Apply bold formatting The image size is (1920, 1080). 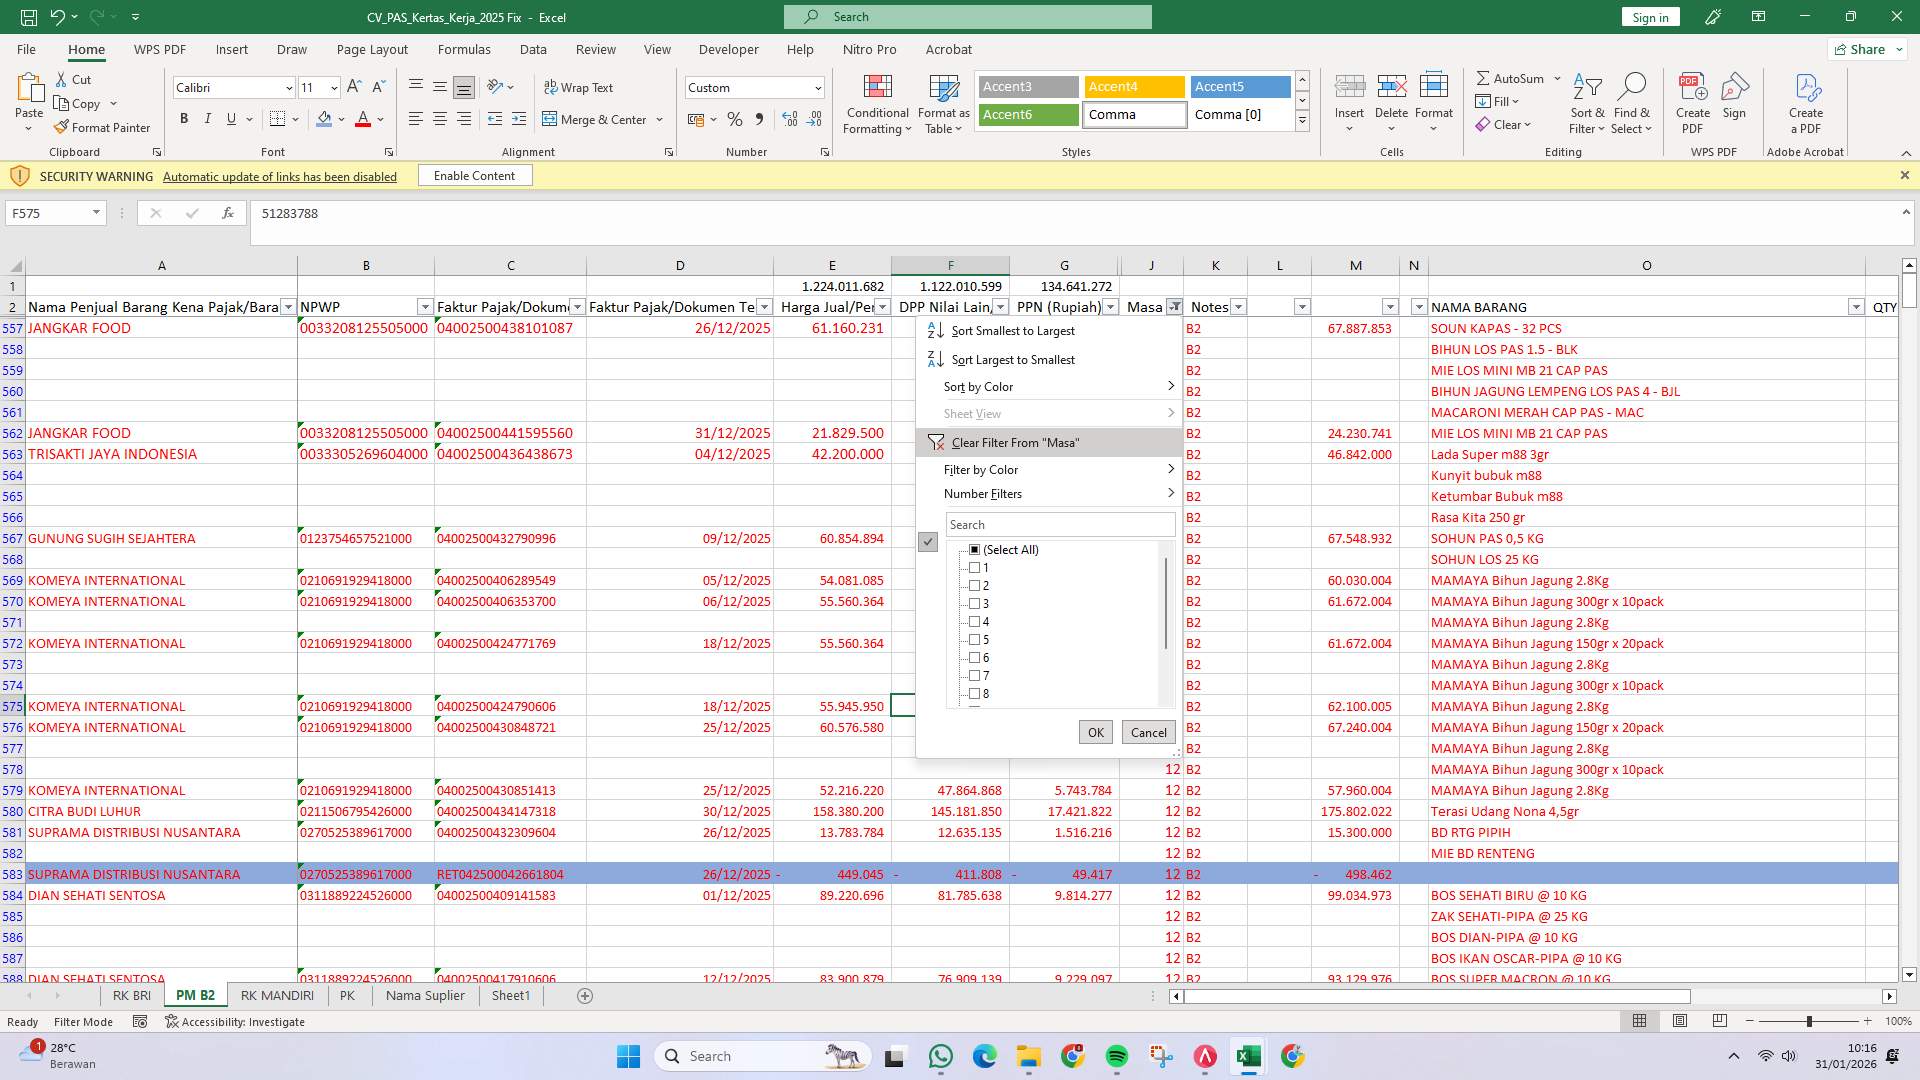(x=184, y=118)
